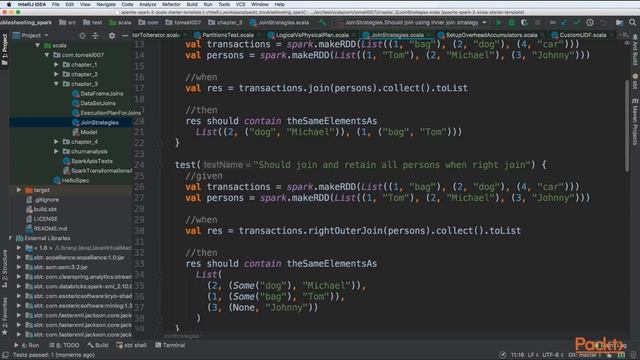Select DataSetJoins file in tree
Viewport: 640px width, 360px height.
pyautogui.click(x=94, y=103)
